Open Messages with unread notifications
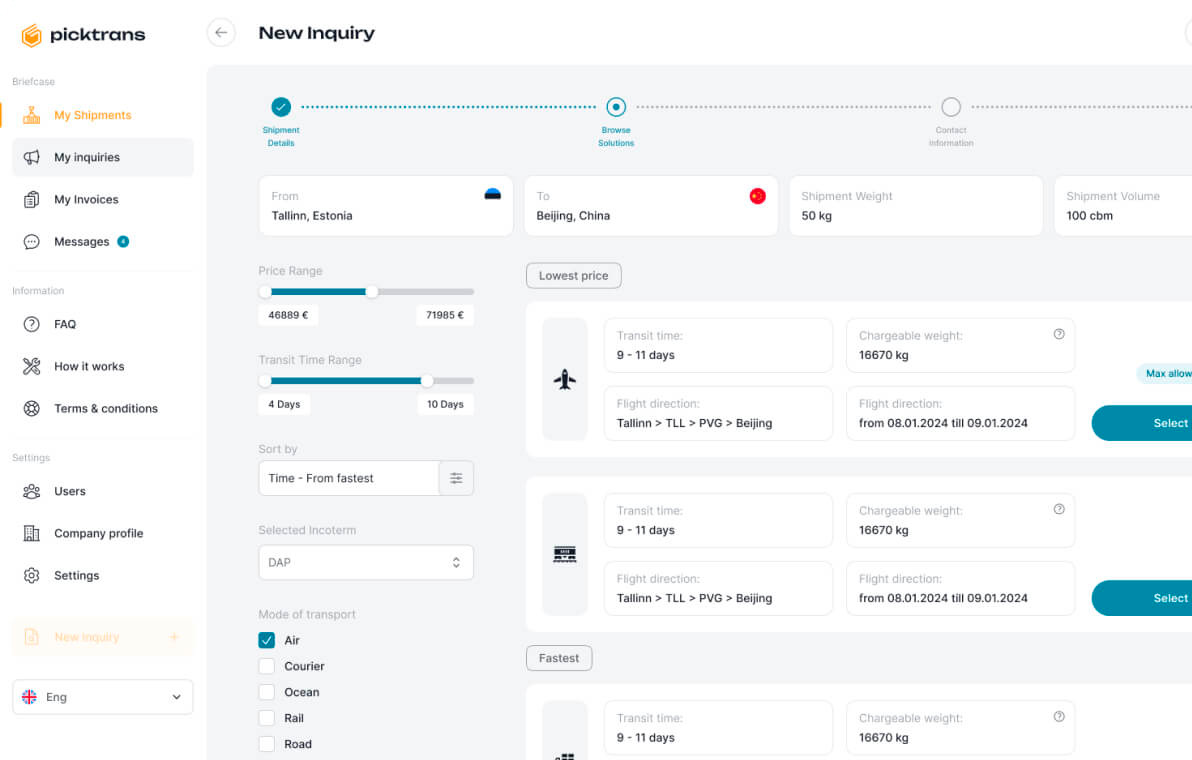The image size is (1192, 760). [82, 241]
